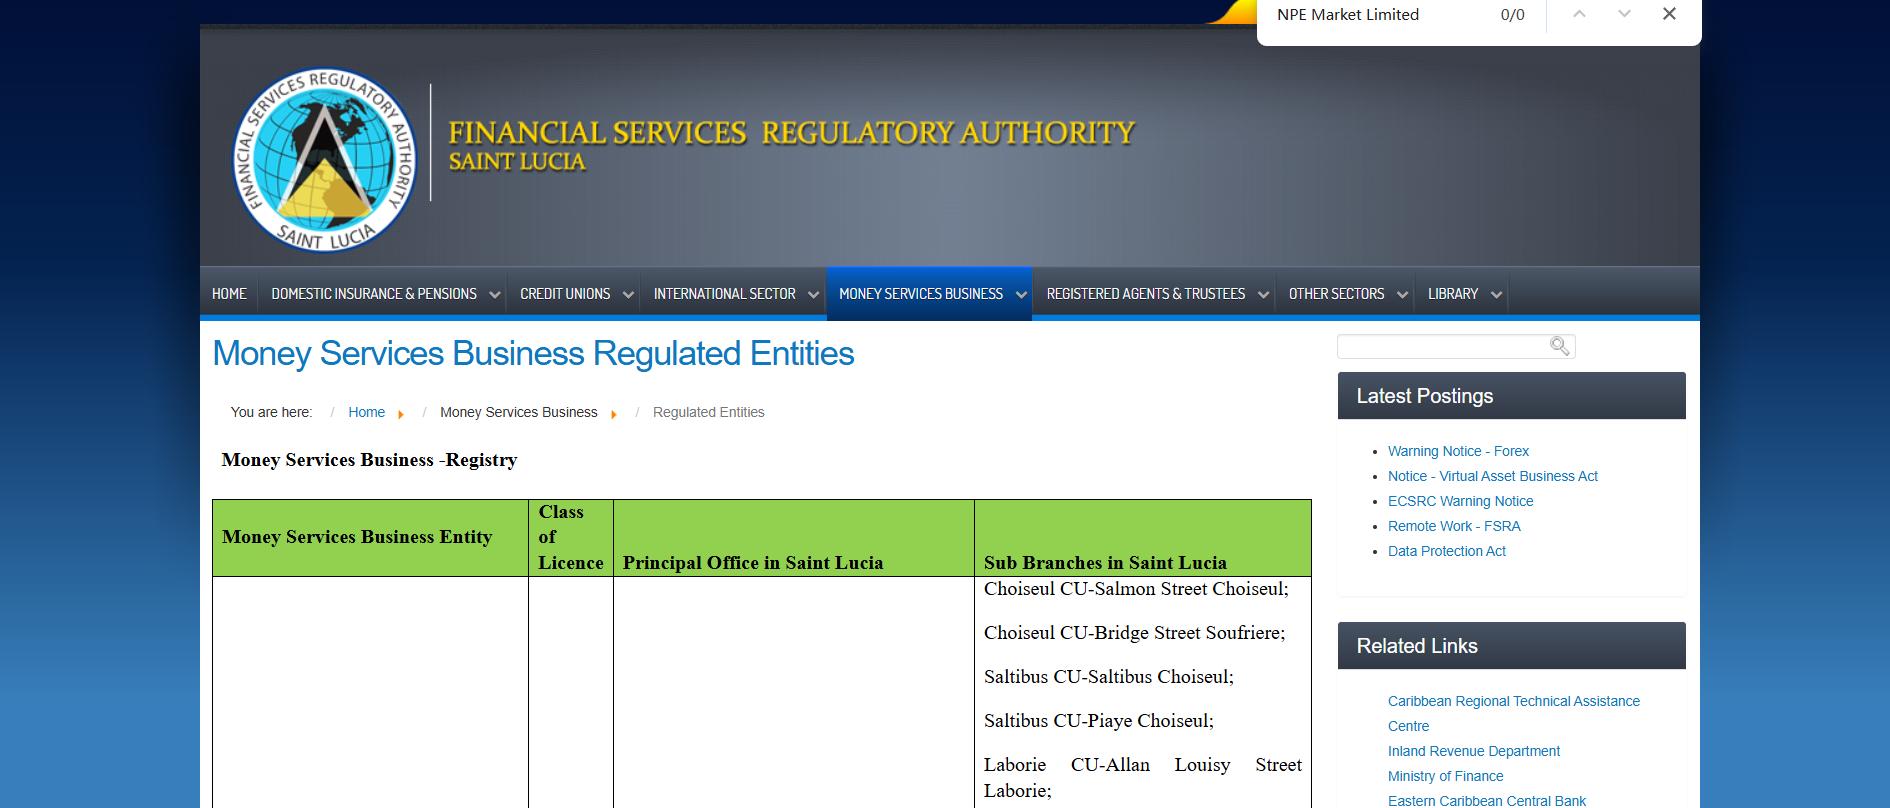Image resolution: width=1890 pixels, height=808 pixels.
Task: Click the 0/0 find results counter
Action: (1512, 15)
